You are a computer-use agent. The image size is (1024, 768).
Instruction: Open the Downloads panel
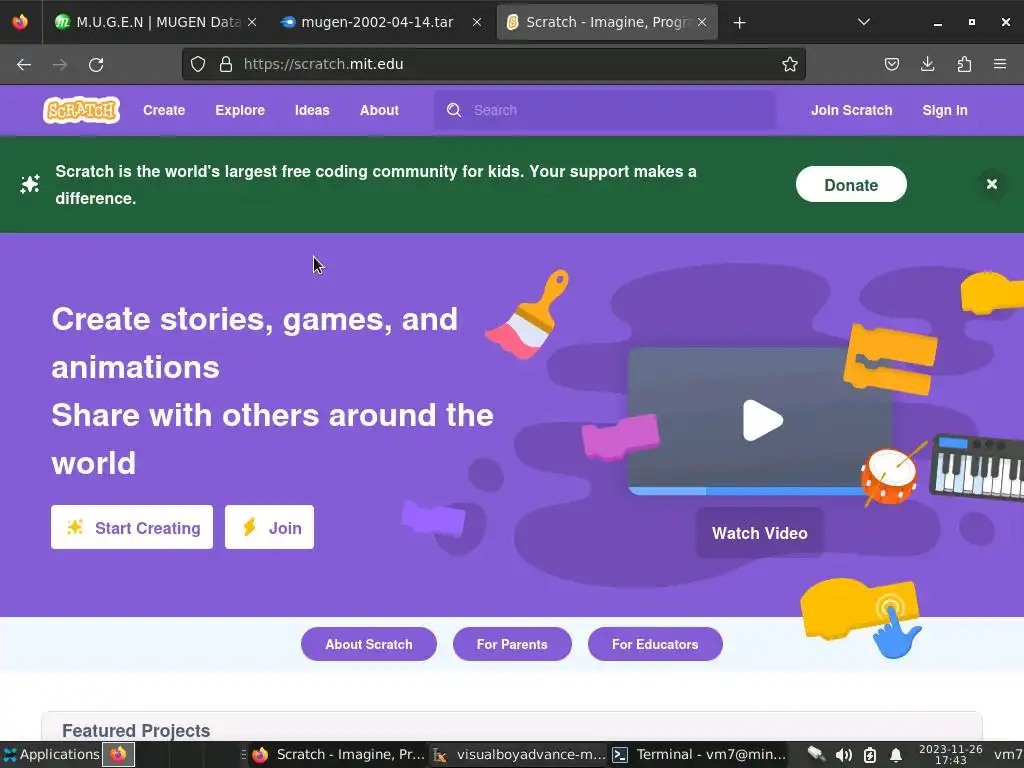pyautogui.click(x=927, y=64)
